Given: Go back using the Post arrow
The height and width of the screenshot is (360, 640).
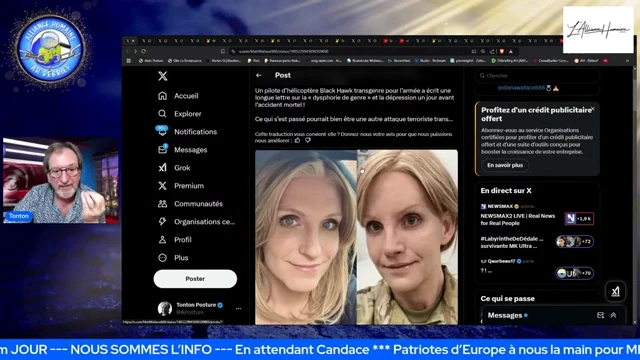Looking at the screenshot, I should [259, 76].
